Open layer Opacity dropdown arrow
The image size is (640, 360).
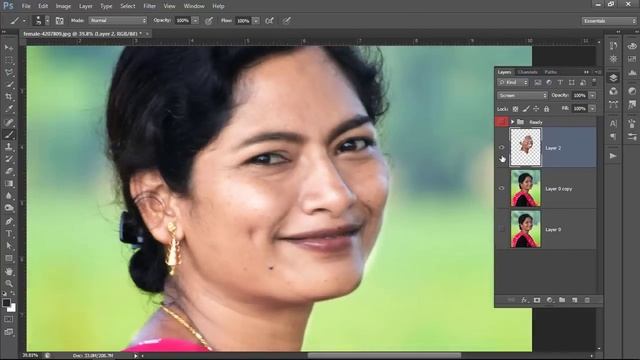coord(592,95)
